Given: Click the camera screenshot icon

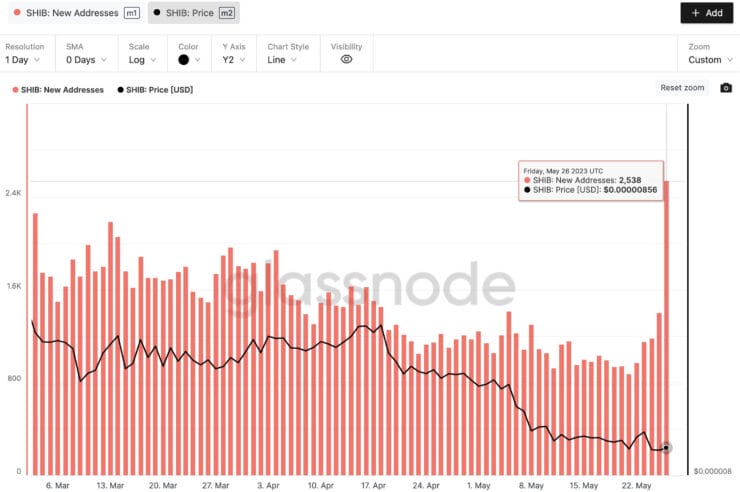Looking at the screenshot, I should (x=726, y=88).
